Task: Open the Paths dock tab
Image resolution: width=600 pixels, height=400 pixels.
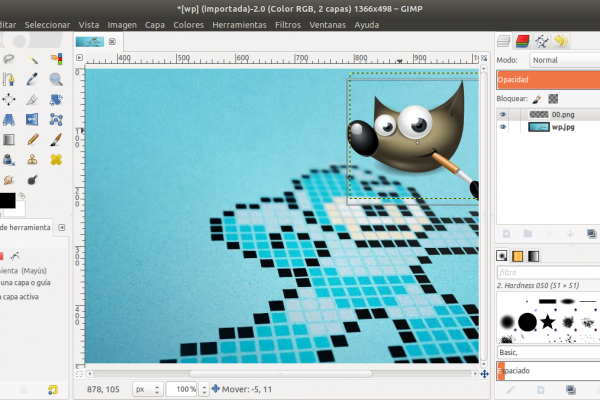Action: point(542,41)
